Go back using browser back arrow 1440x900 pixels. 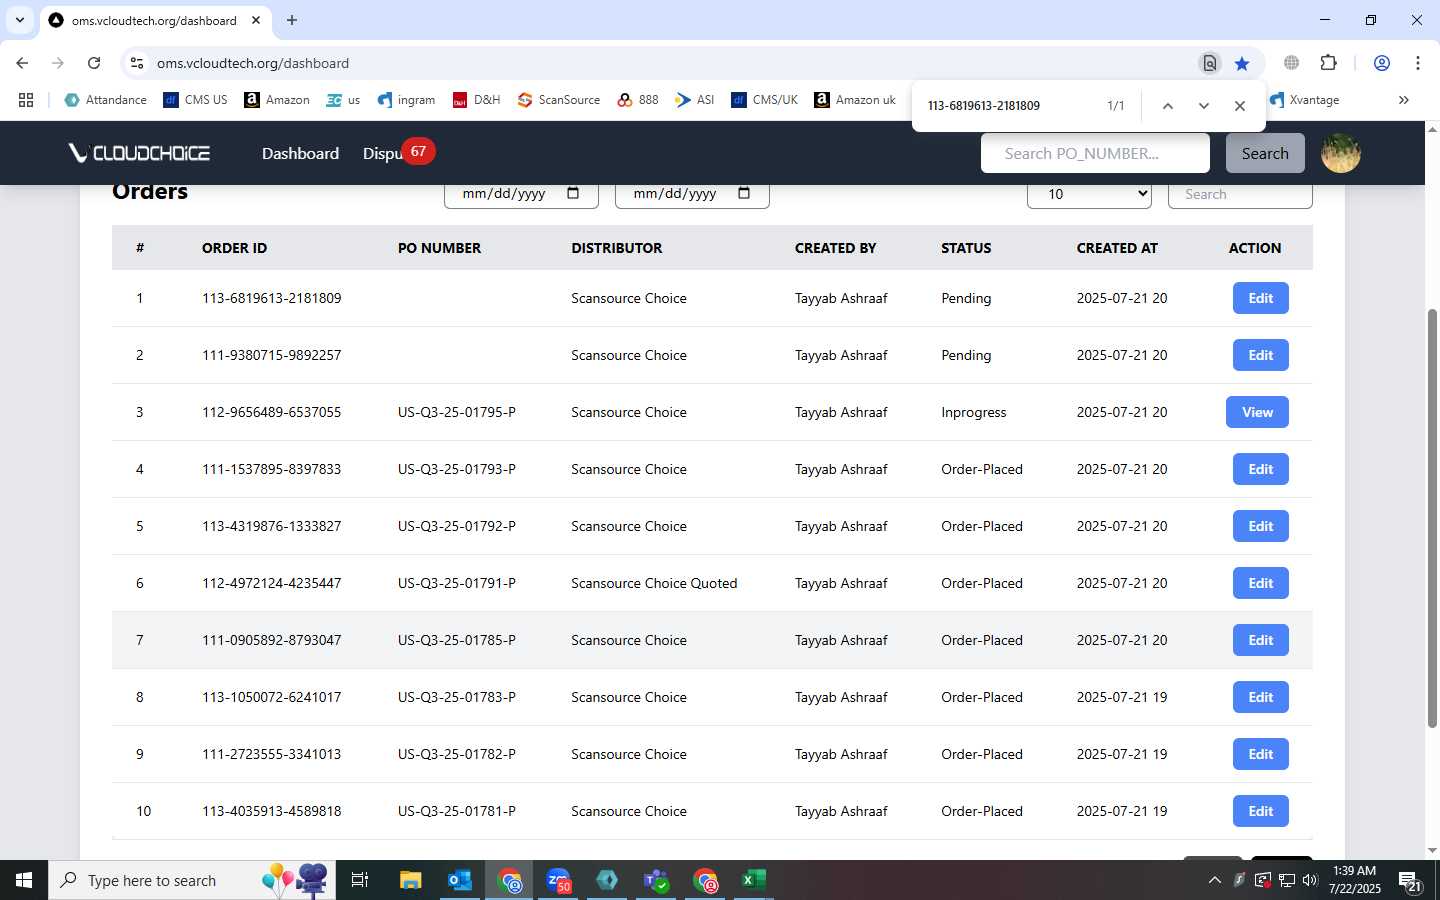point(22,63)
